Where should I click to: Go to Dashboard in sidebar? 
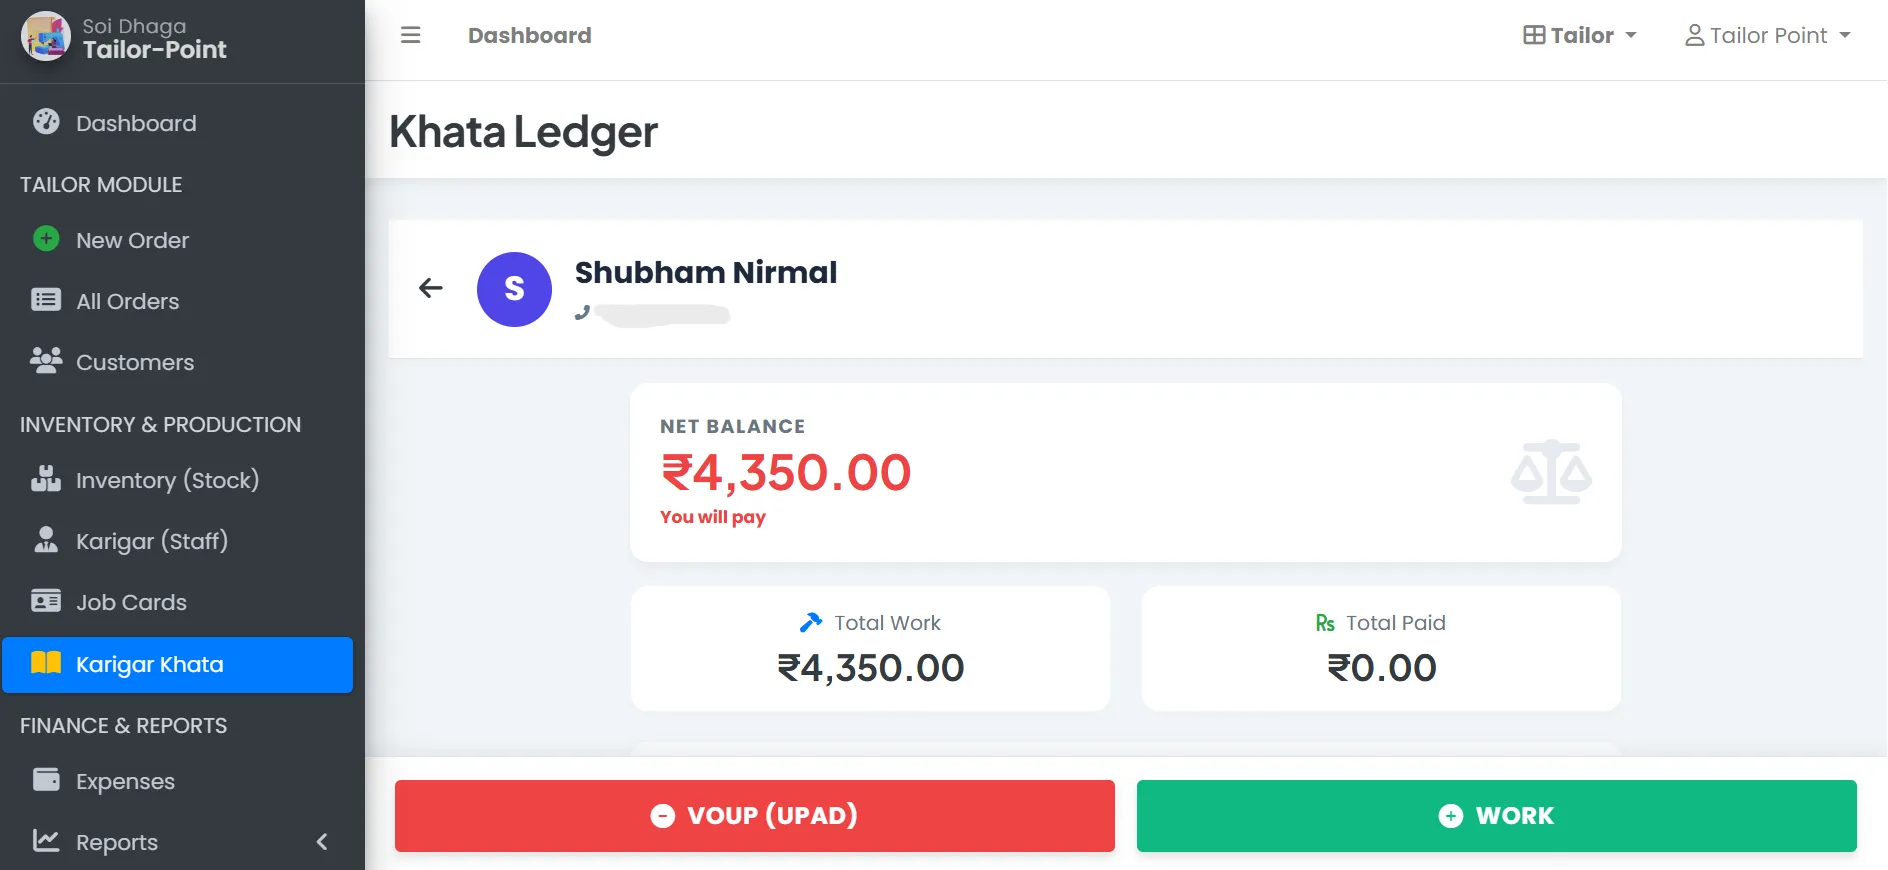pos(136,123)
